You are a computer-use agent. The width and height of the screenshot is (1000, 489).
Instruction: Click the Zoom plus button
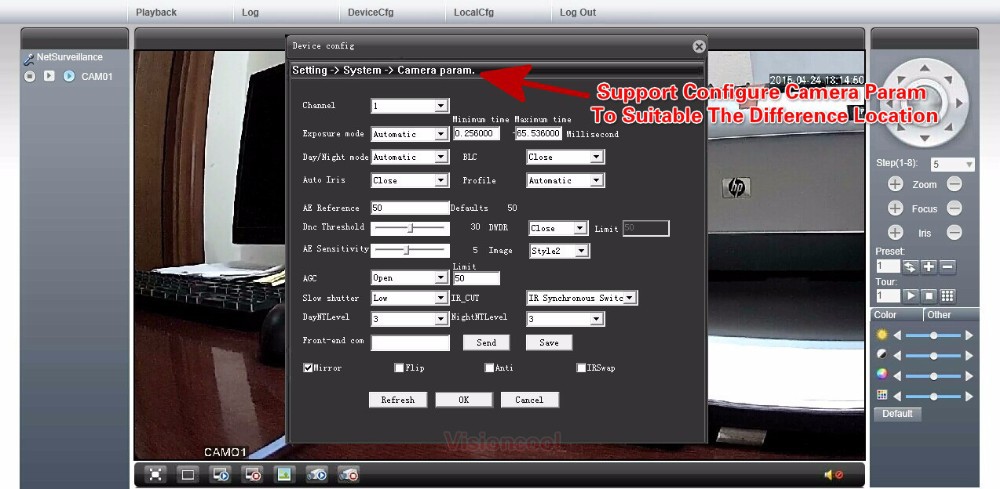[895, 185]
